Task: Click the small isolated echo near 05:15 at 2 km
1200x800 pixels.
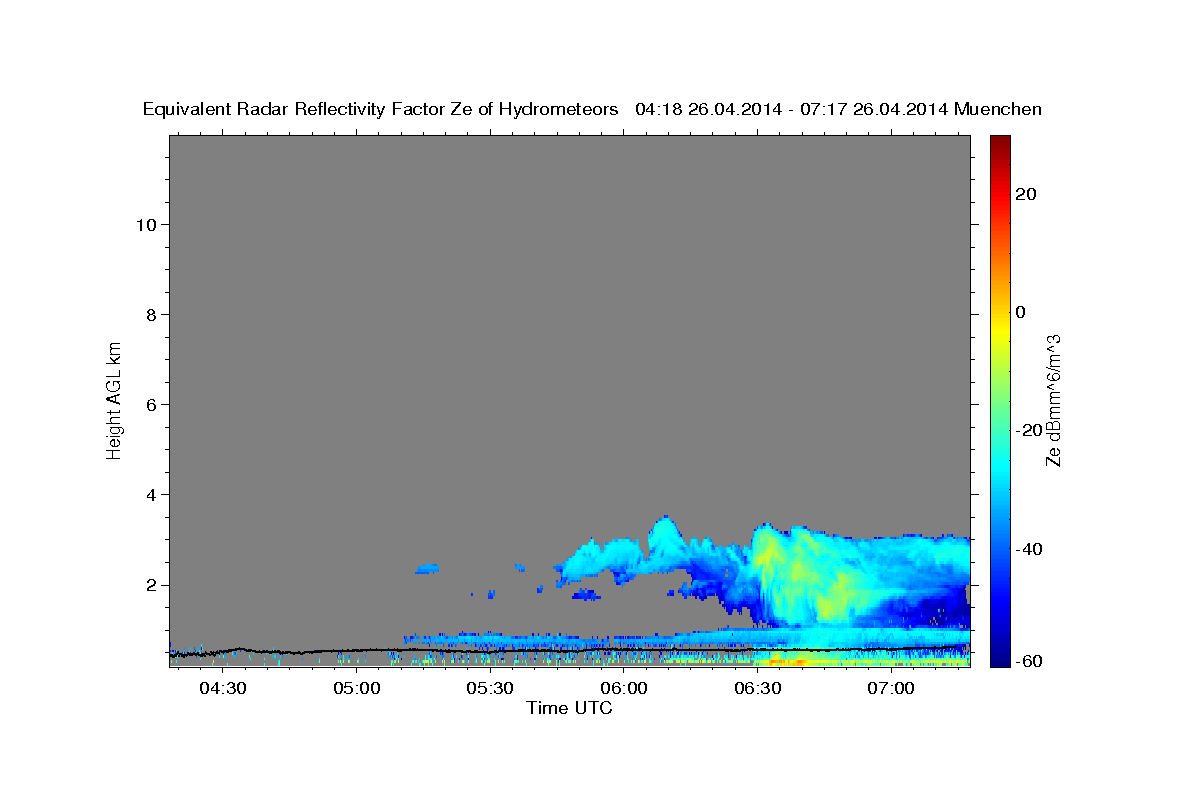Action: [x=427, y=569]
